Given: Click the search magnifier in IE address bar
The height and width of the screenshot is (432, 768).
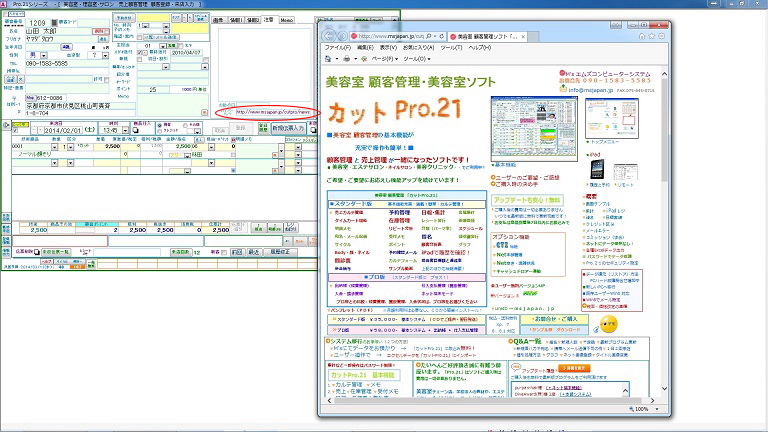Looking at the screenshot, I should [429, 36].
